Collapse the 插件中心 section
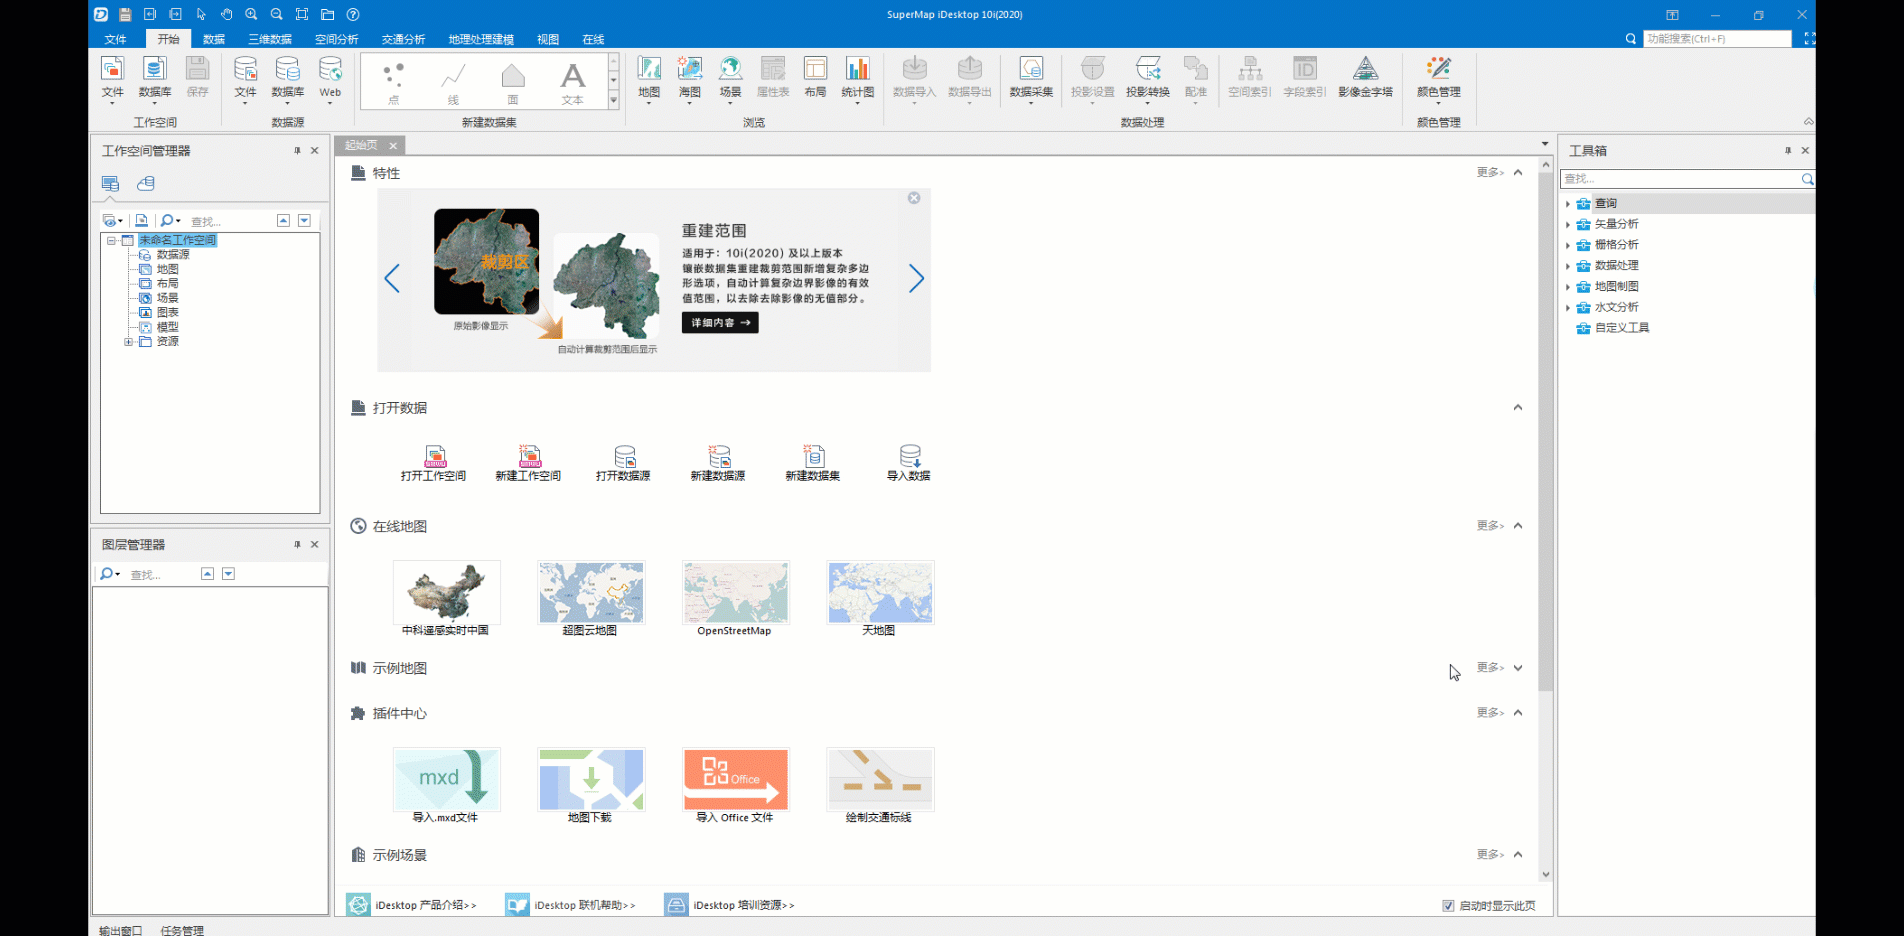 point(1518,712)
